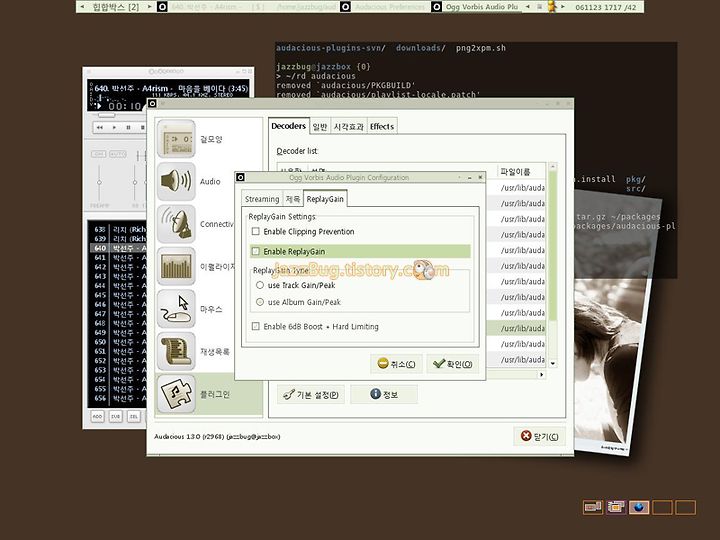Close the Ogg Vorbis plugin configuration dialog
The height and width of the screenshot is (540, 720).
[x=480, y=177]
